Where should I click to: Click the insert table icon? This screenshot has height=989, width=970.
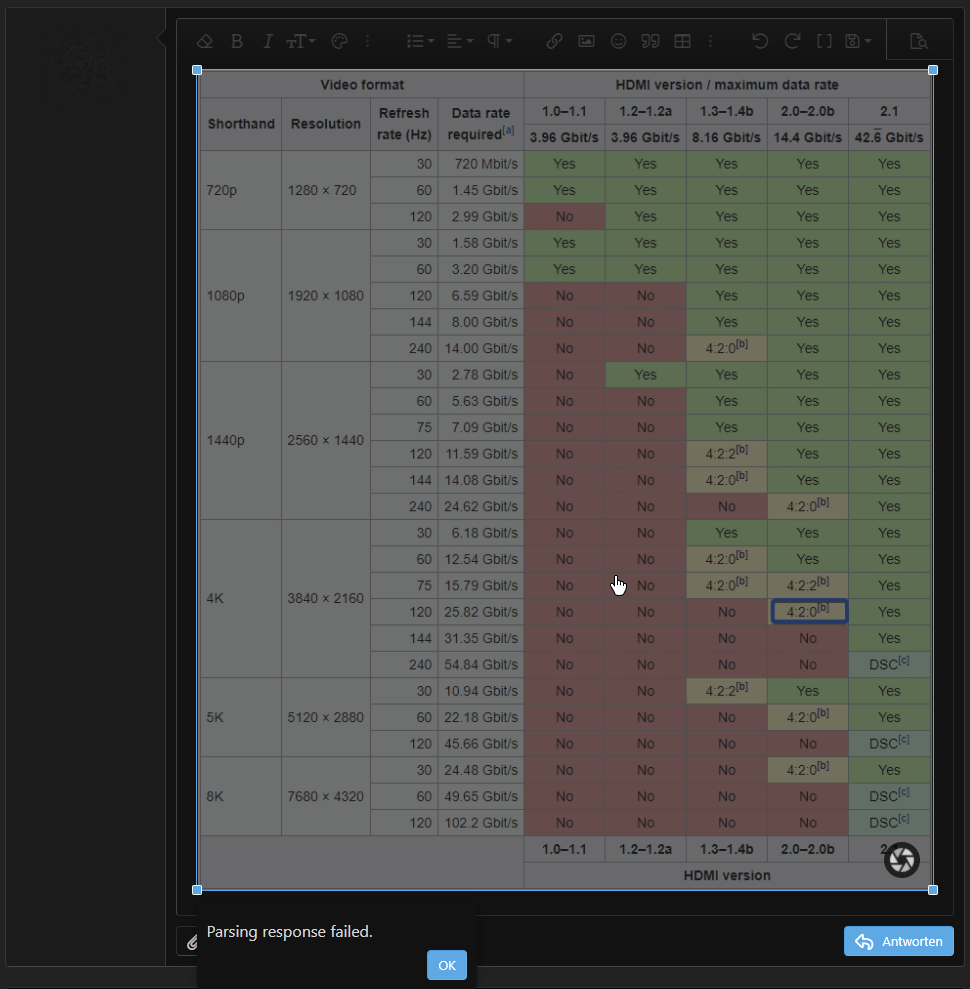pos(682,42)
